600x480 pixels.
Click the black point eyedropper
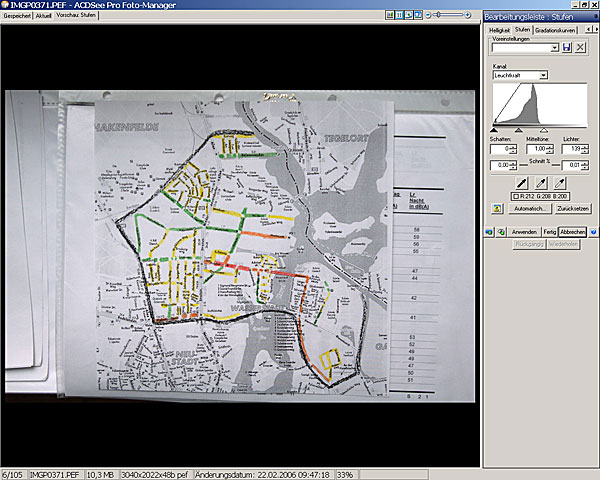click(522, 183)
